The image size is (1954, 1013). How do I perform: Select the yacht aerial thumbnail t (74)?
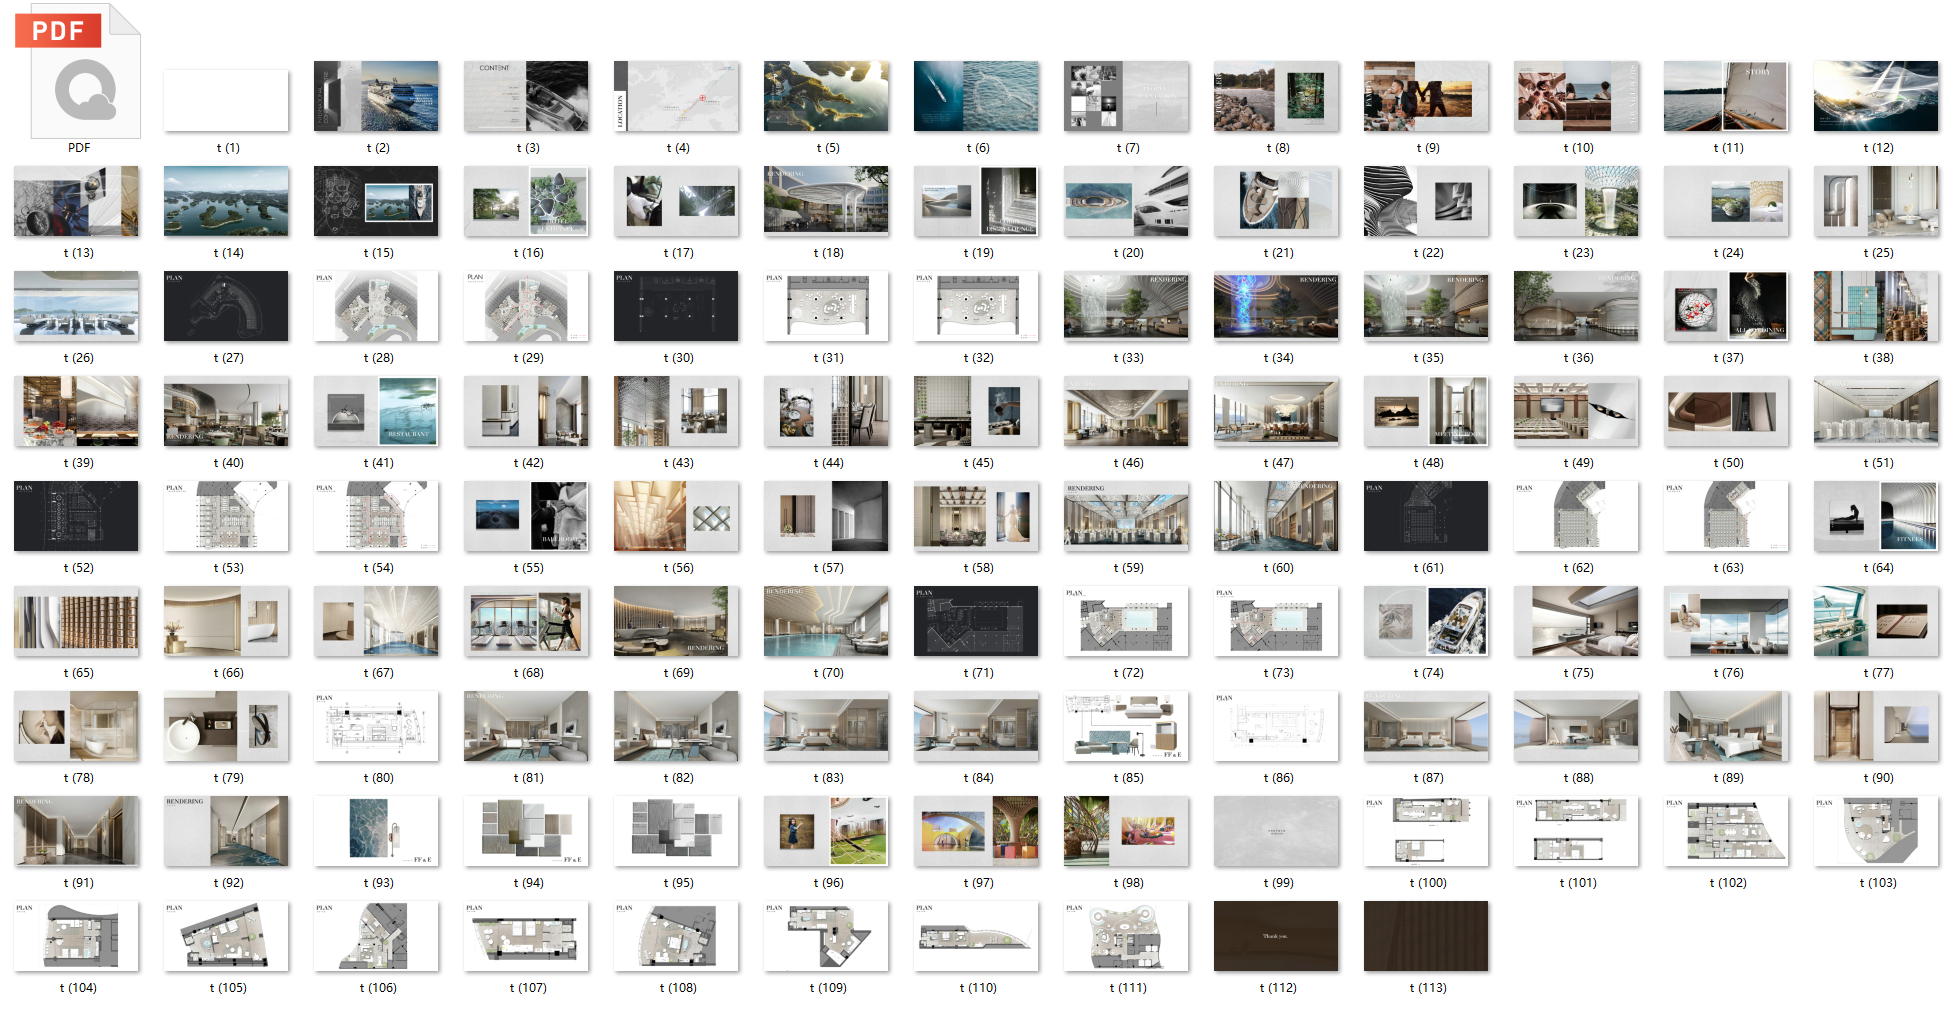tap(1426, 621)
